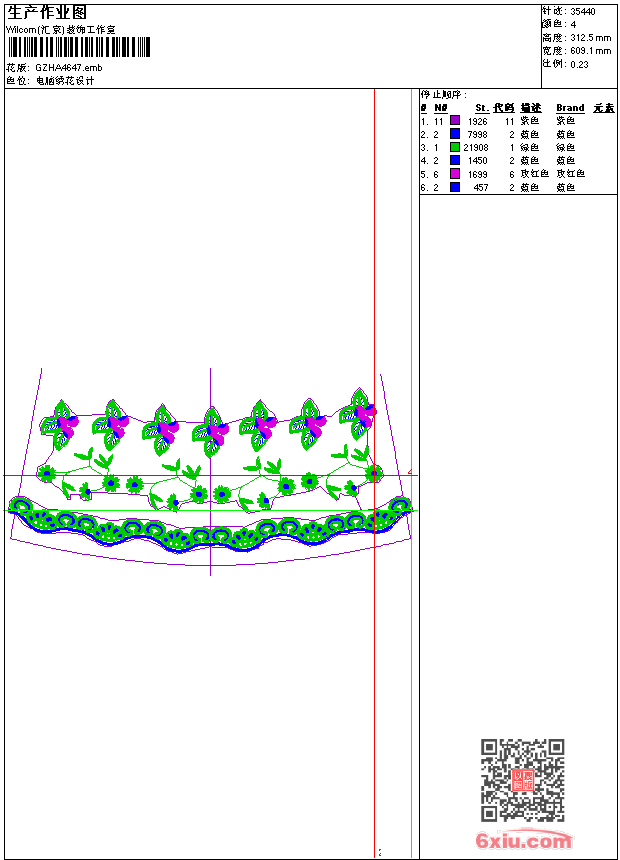
Task: Select the file name GZHA4647.emb
Action: 69,68
